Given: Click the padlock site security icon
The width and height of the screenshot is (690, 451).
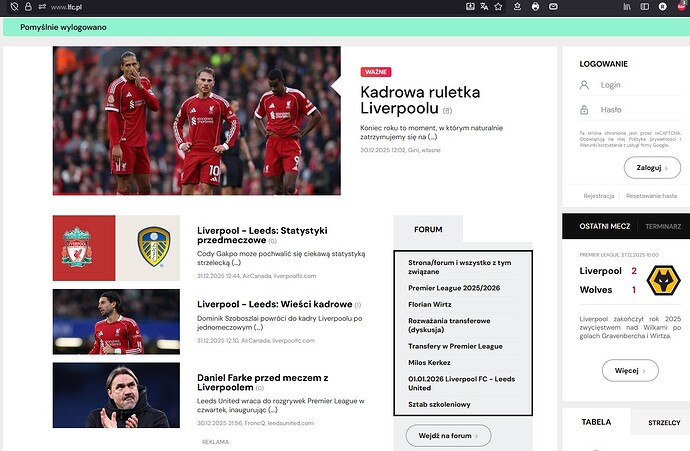Looking at the screenshot, I should [29, 7].
